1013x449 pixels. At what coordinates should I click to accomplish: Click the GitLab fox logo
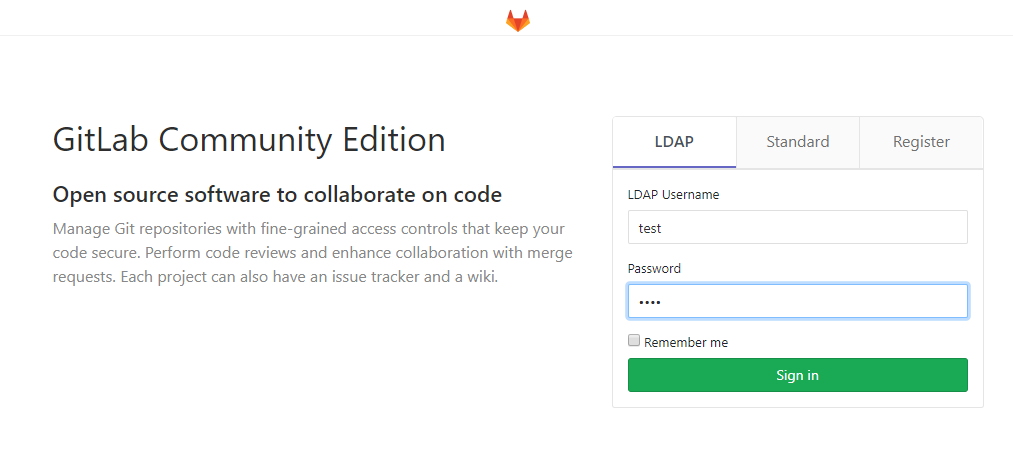[x=517, y=21]
